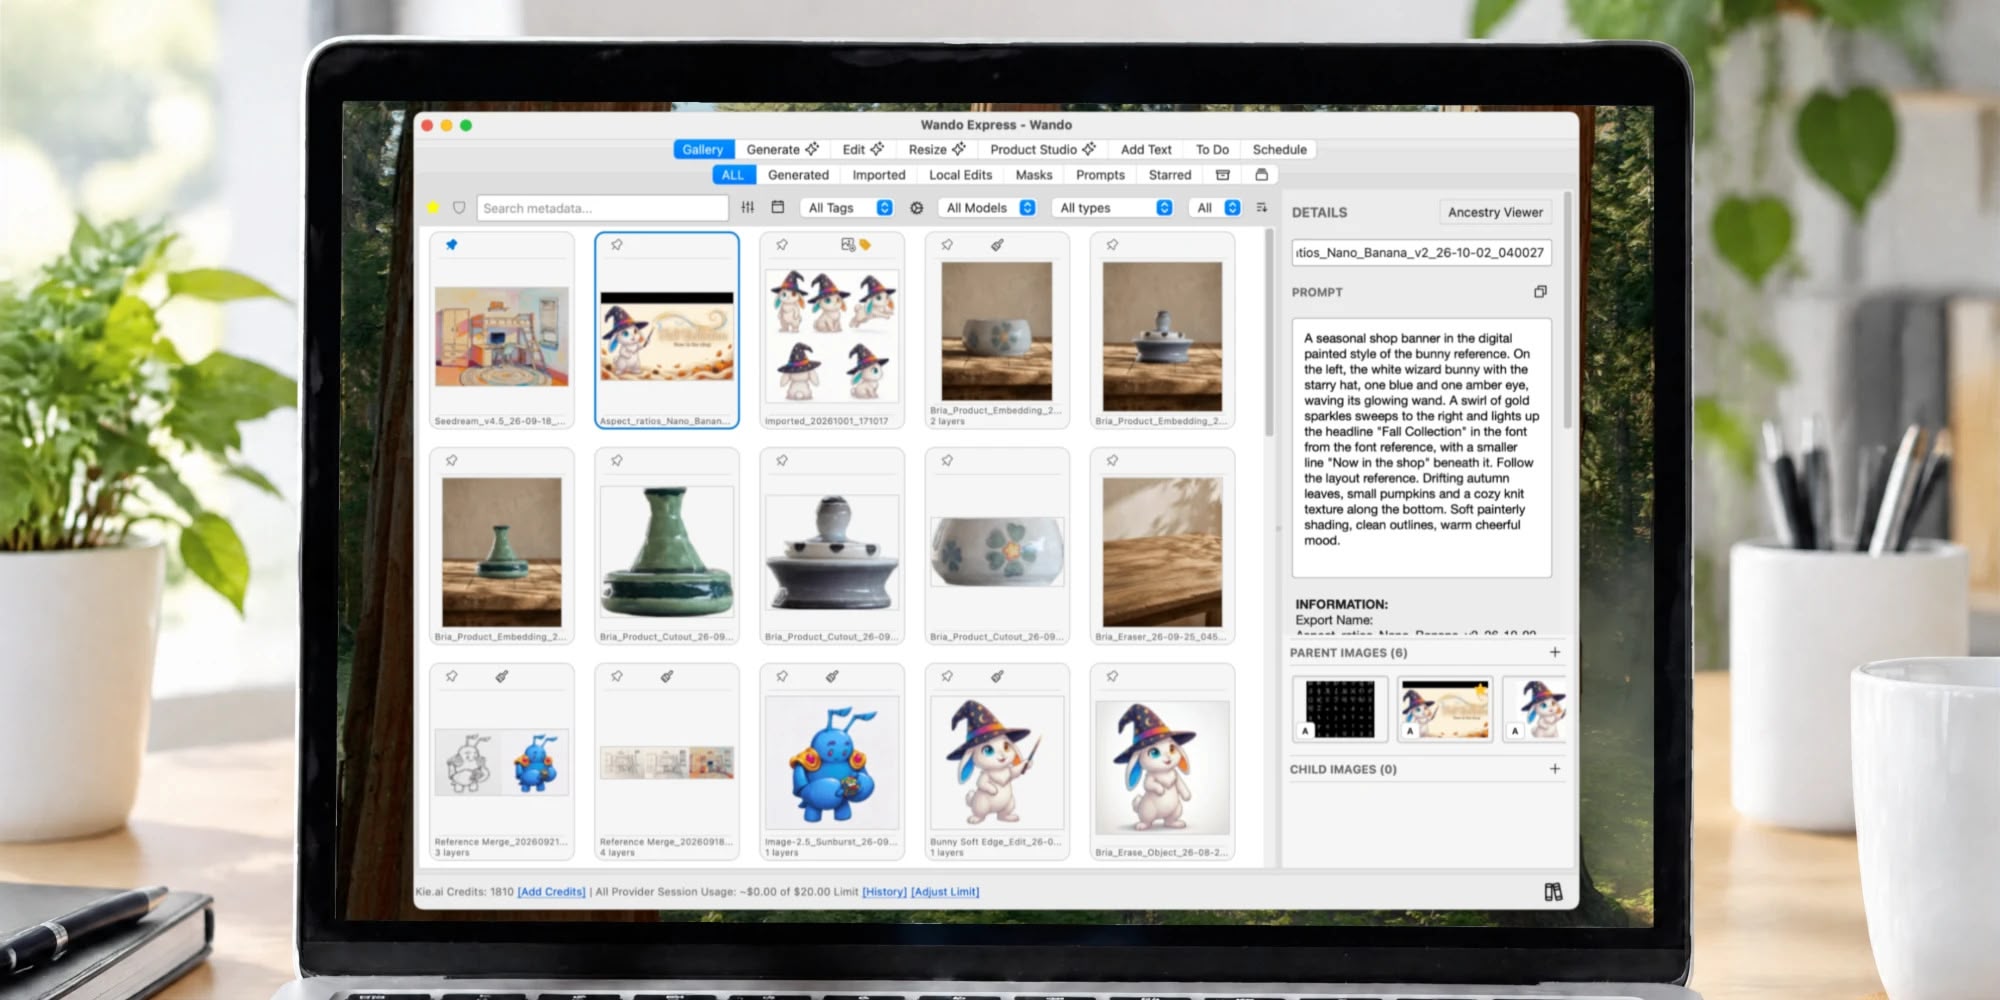The height and width of the screenshot is (1000, 2000).
Task: Open the All types dropdown
Action: click(1113, 208)
